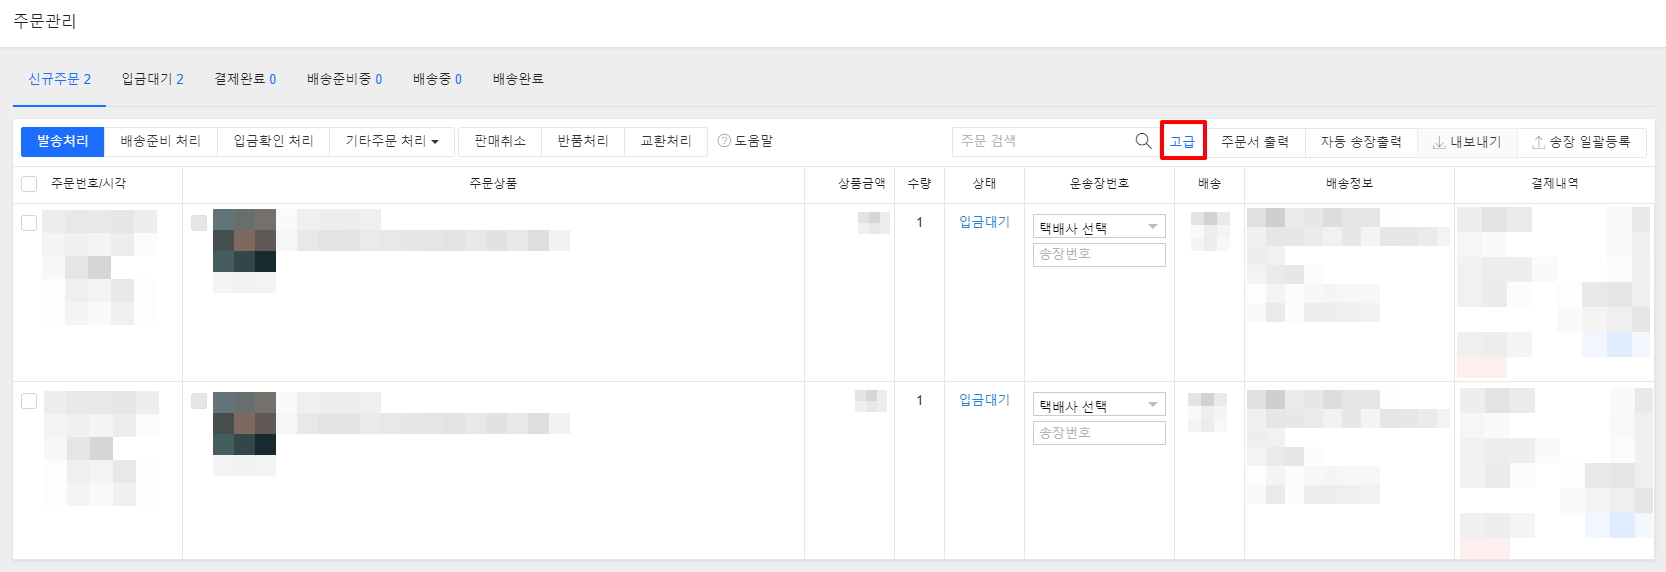1666x572 pixels.
Task: Toggle the select-all orders checkbox in header
Action: (x=29, y=184)
